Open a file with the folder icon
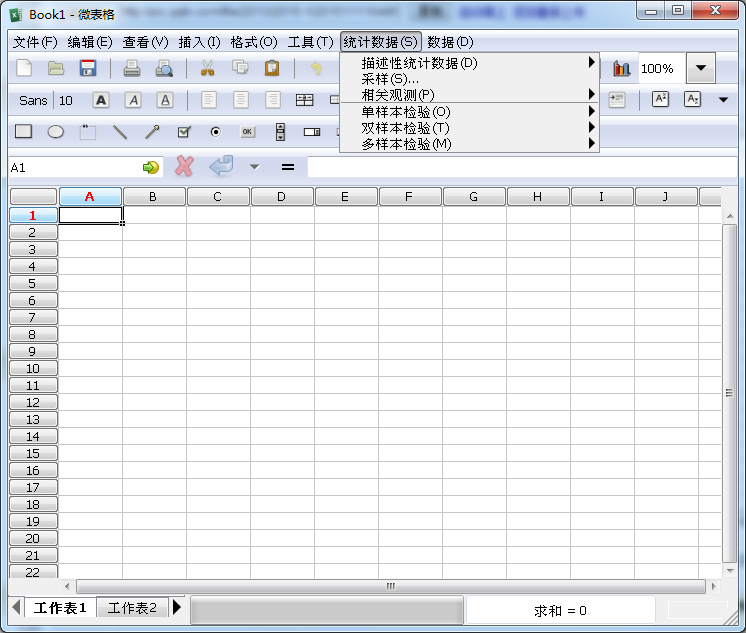This screenshot has height=633, width=746. tap(56, 69)
